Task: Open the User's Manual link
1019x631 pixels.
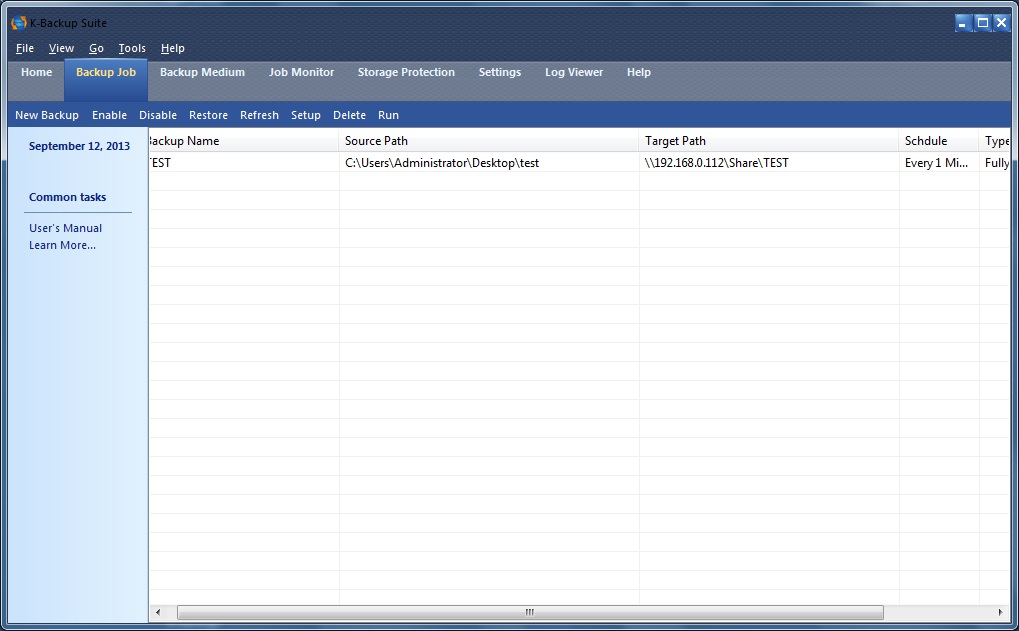Action: (66, 228)
